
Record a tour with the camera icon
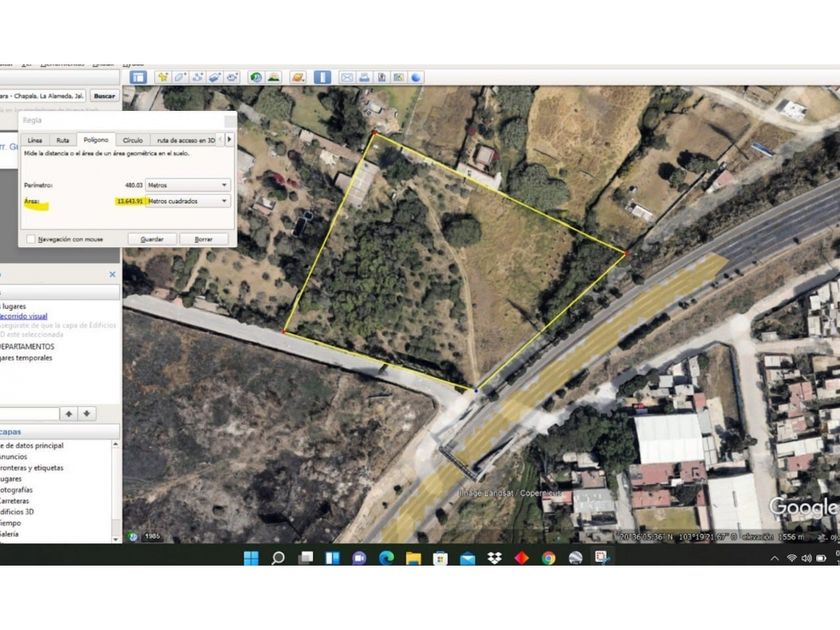coord(232,77)
